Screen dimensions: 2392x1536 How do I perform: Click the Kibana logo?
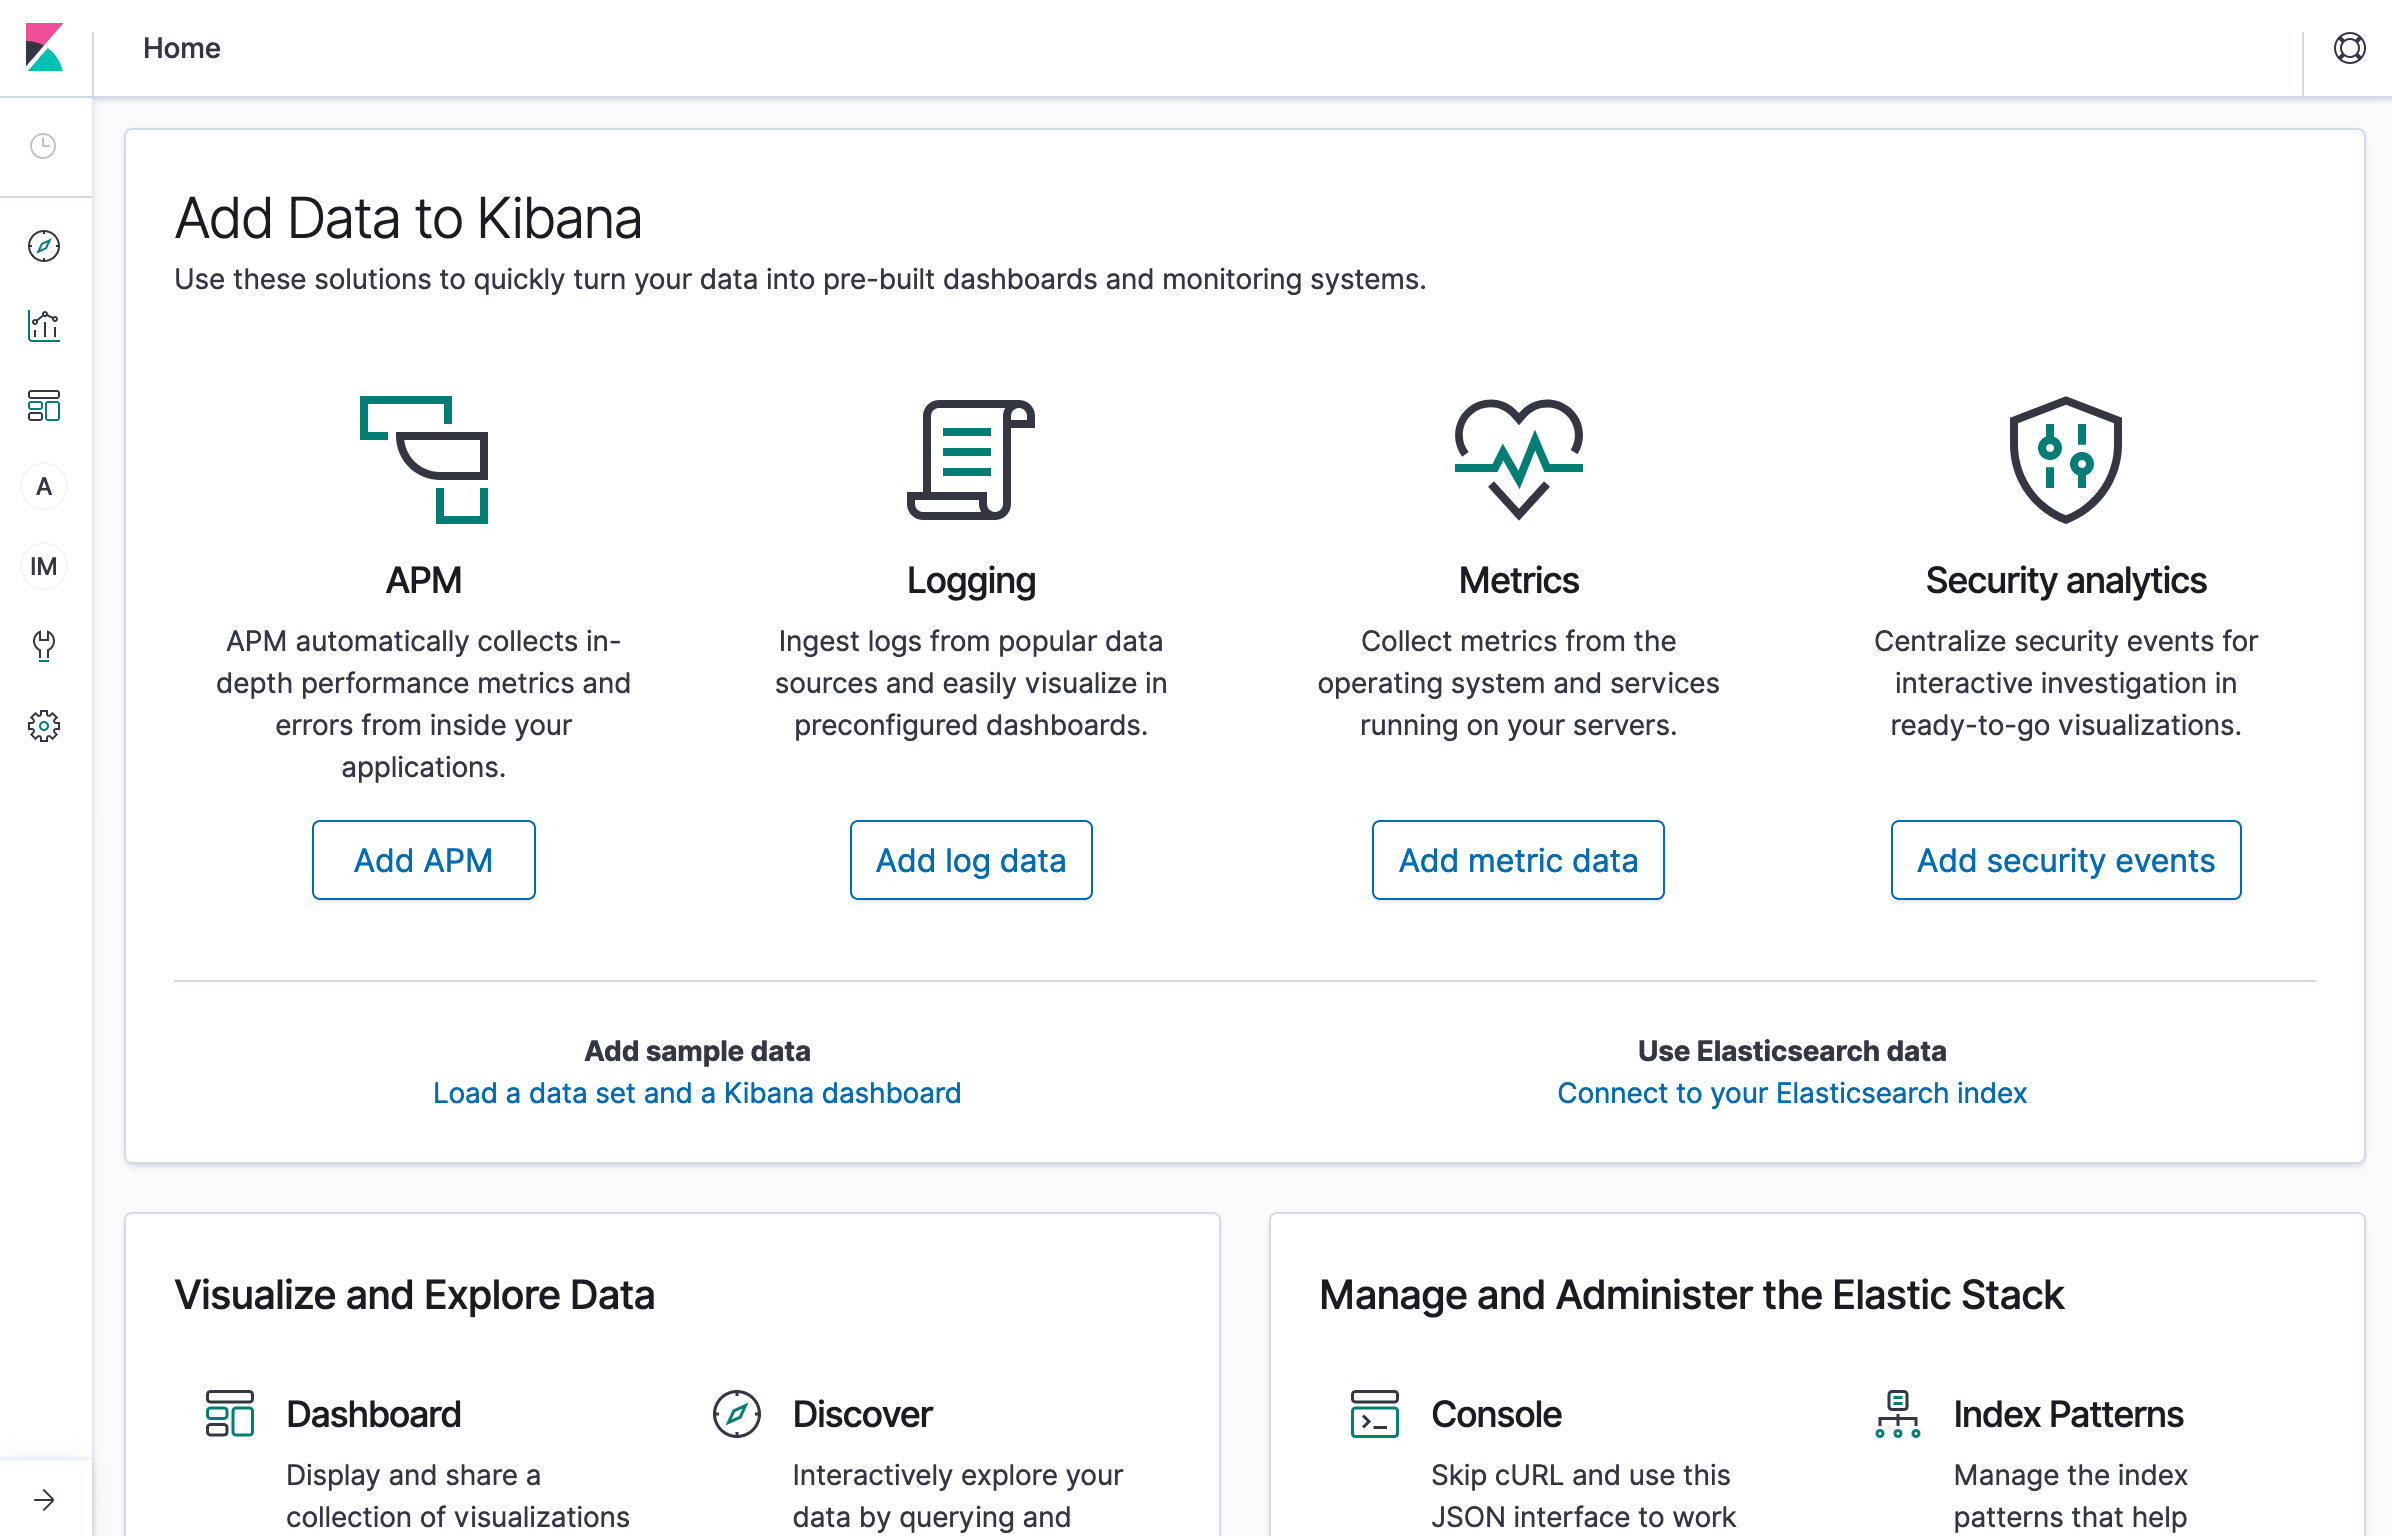click(44, 48)
